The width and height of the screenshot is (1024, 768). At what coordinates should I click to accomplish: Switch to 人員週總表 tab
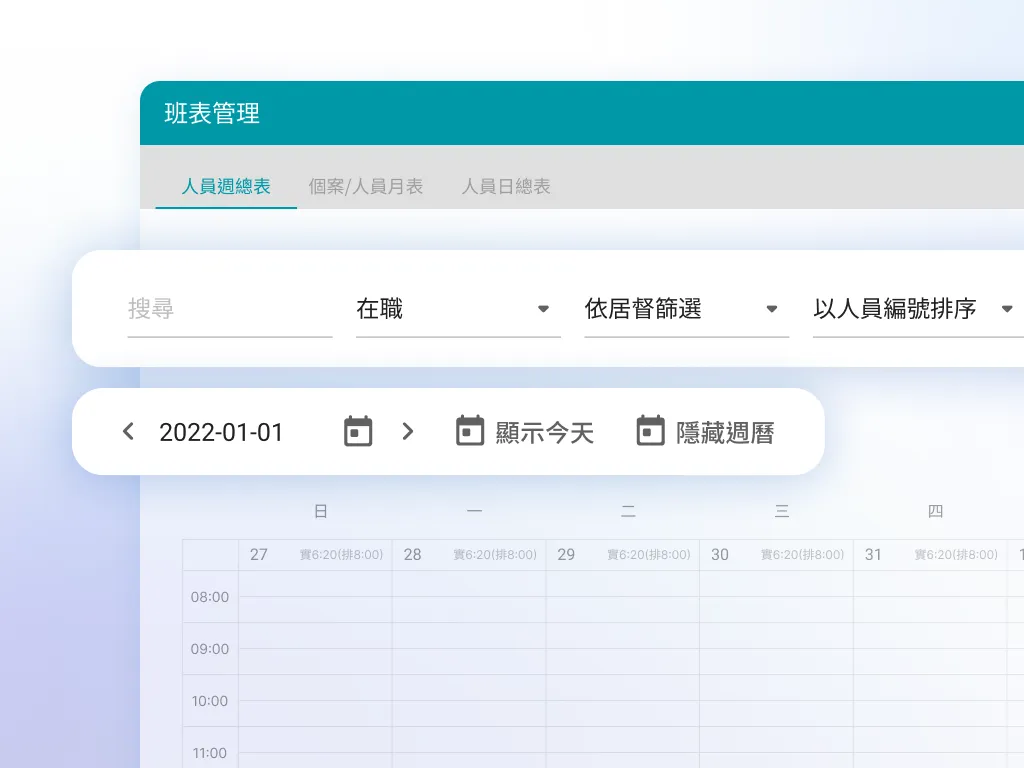[x=226, y=187]
